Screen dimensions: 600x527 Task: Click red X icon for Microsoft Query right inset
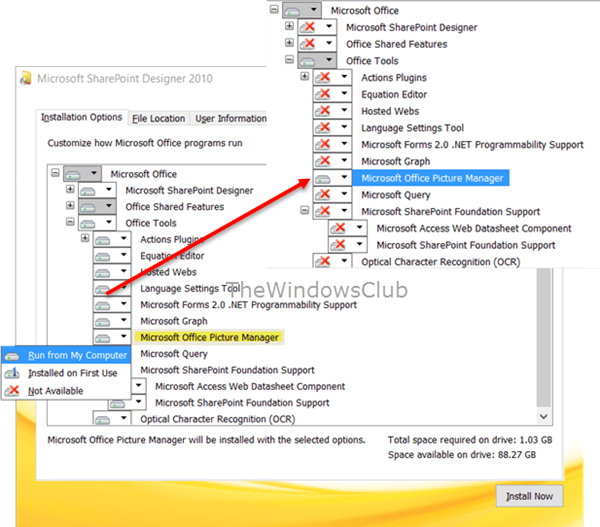323,194
